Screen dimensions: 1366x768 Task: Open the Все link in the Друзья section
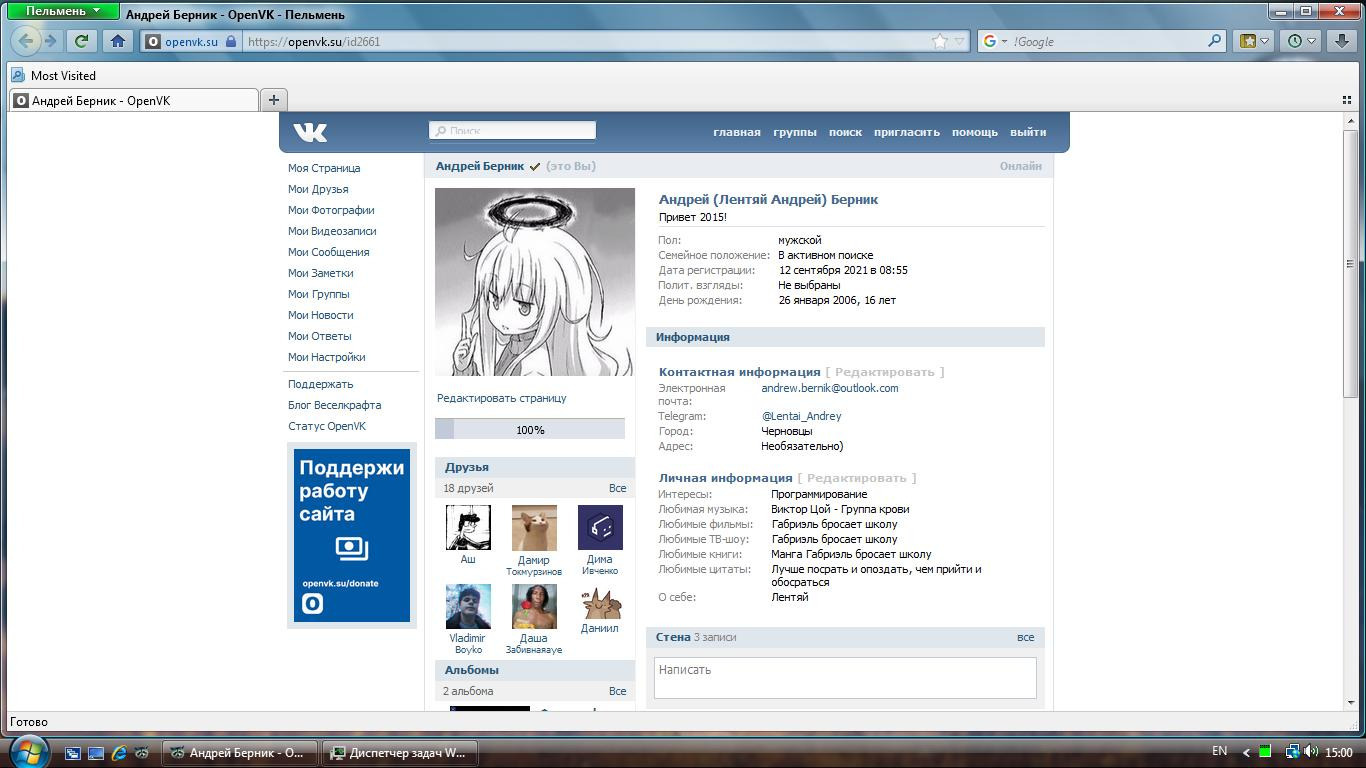617,488
